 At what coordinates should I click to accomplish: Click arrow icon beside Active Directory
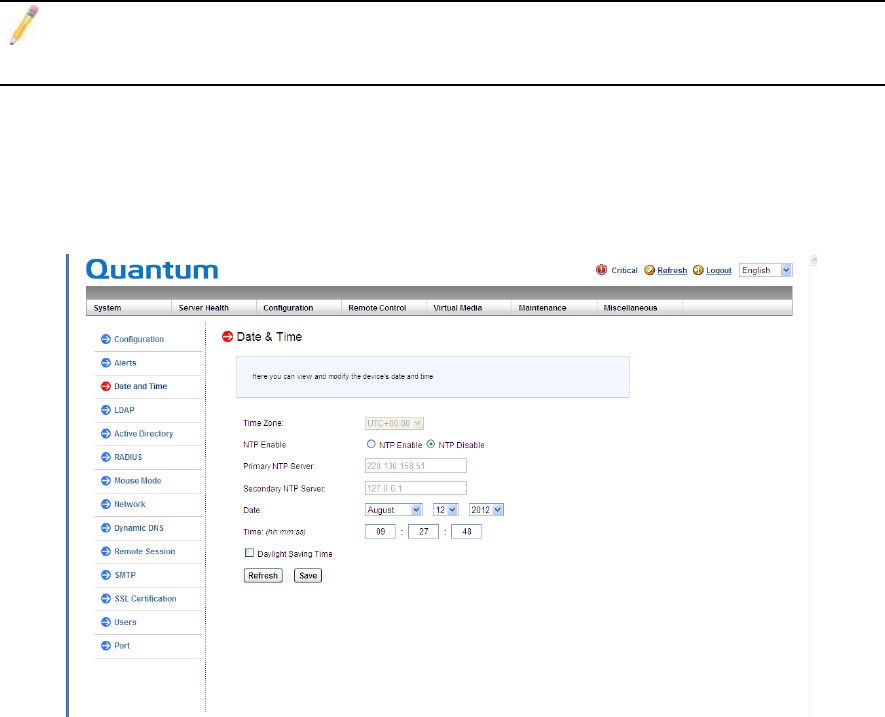point(106,434)
